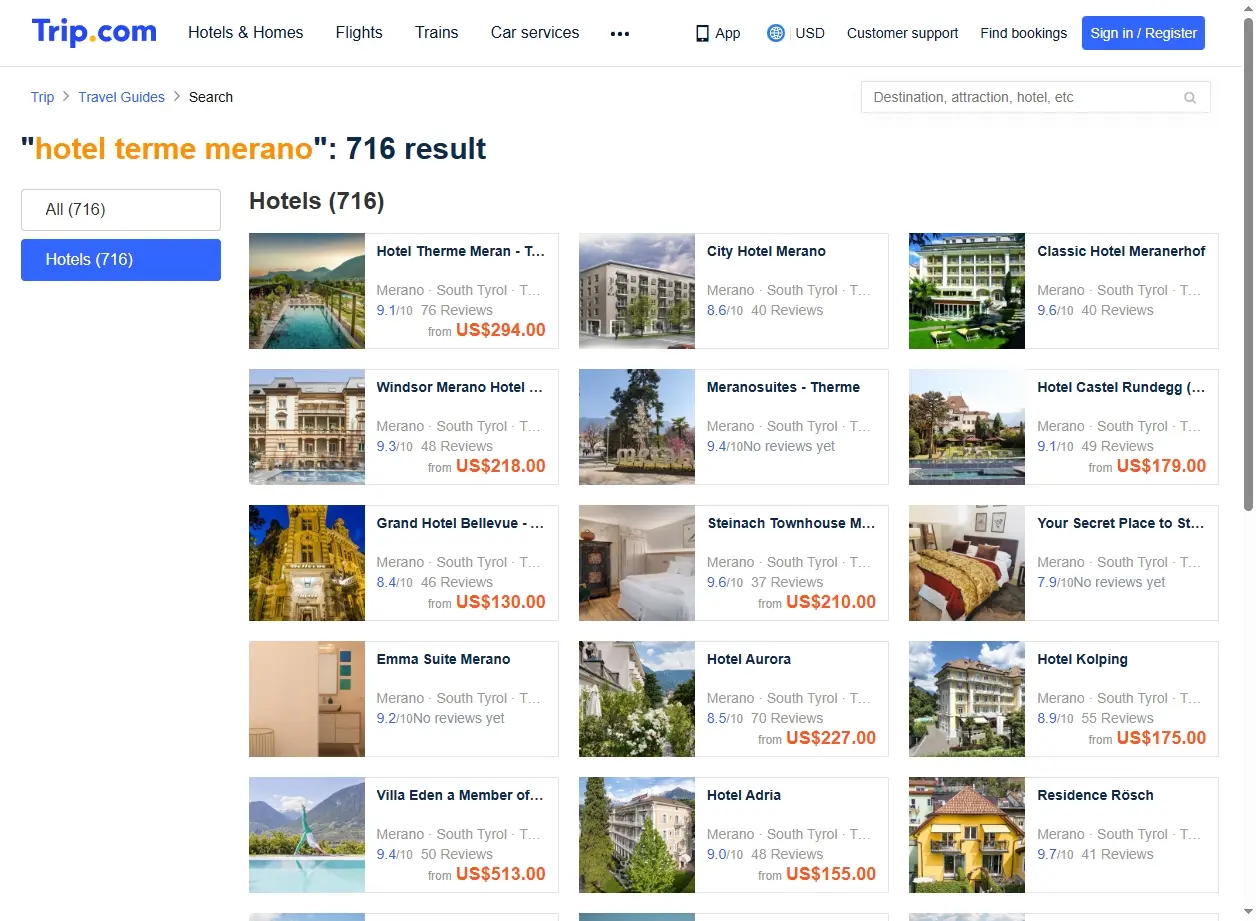Click the US$130.00 price
1256x921 pixels.
[x=501, y=602]
